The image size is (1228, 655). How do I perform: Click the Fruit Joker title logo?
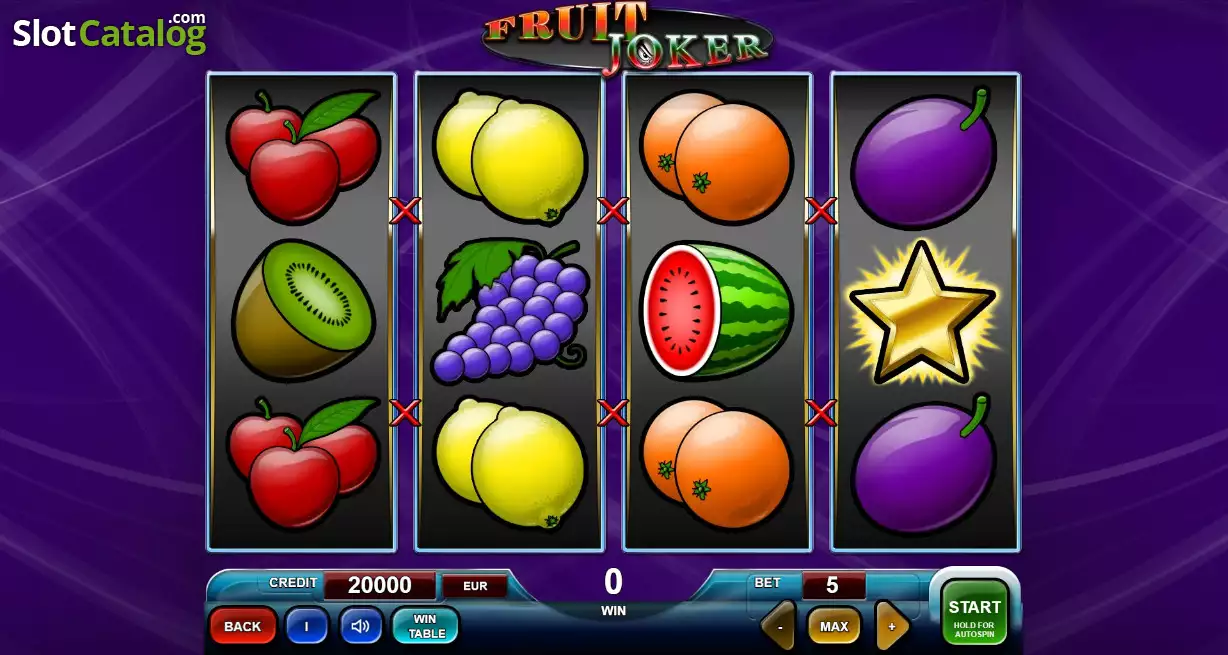click(628, 37)
